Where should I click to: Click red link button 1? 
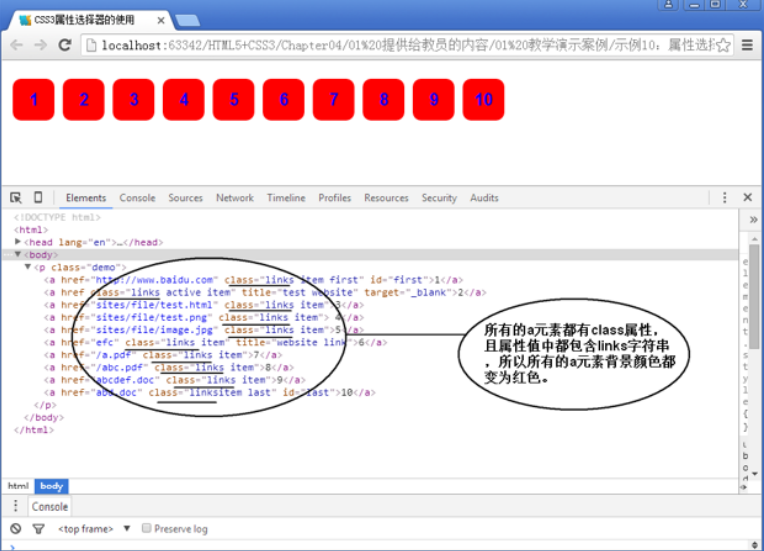(34, 99)
